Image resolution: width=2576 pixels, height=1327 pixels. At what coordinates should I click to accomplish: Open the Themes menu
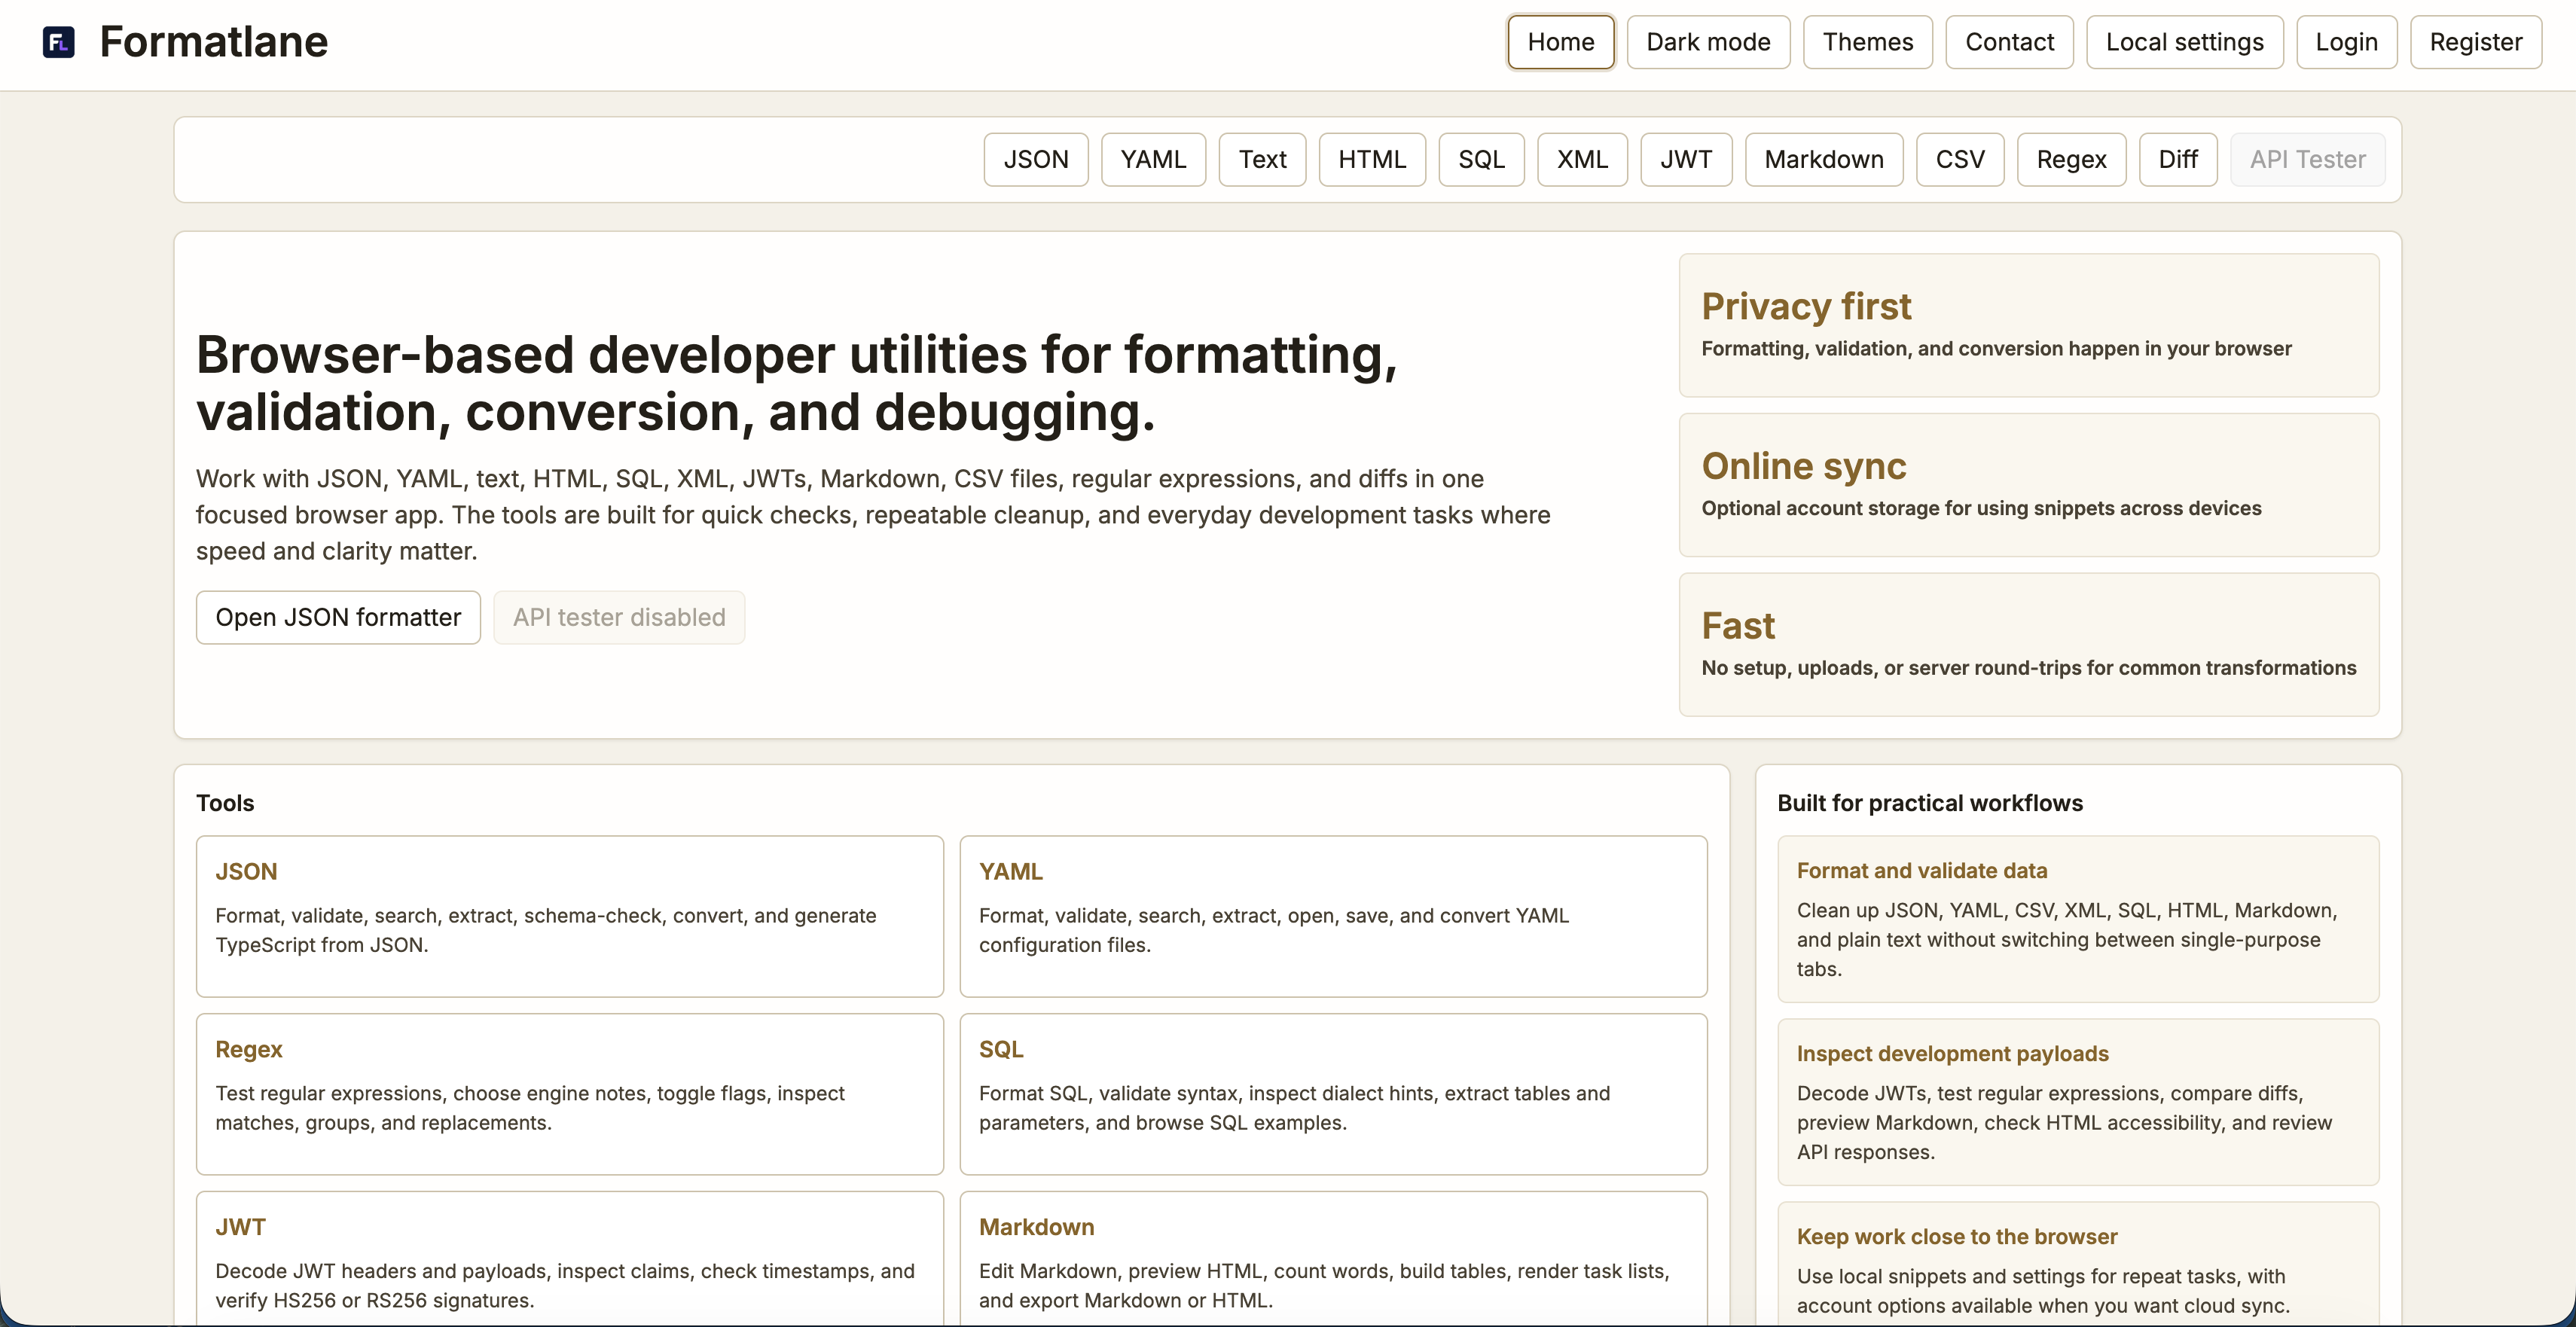1867,42
